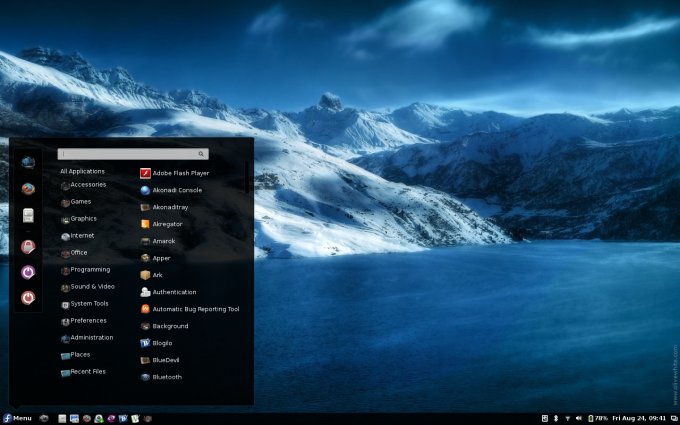Screen dimensions: 680x425
Task: Click the application search field
Action: [x=130, y=154]
